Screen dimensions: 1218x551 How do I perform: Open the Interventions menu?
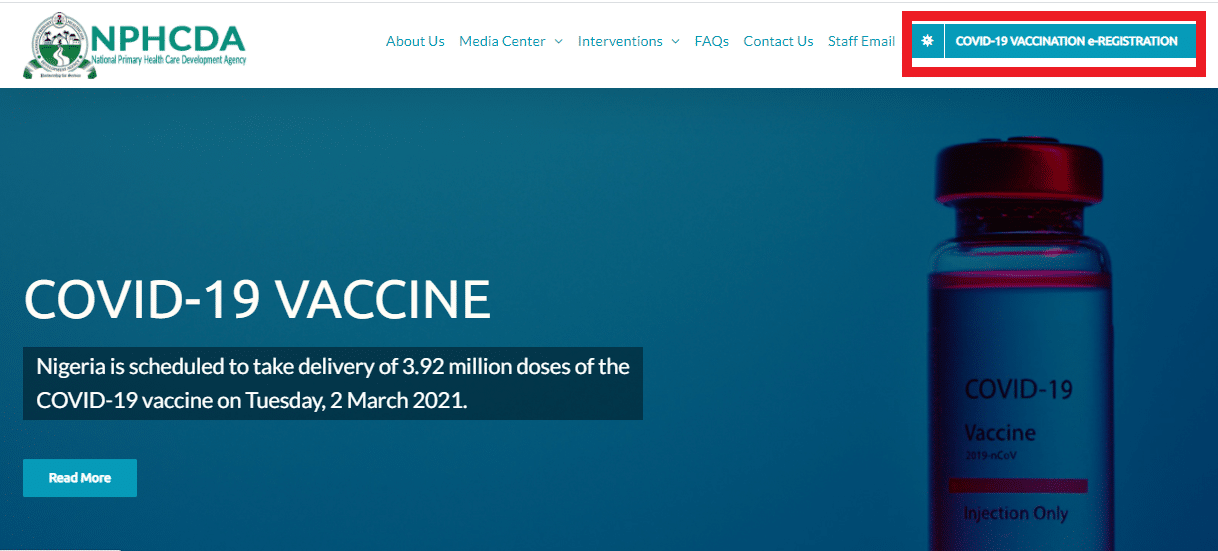tap(620, 41)
